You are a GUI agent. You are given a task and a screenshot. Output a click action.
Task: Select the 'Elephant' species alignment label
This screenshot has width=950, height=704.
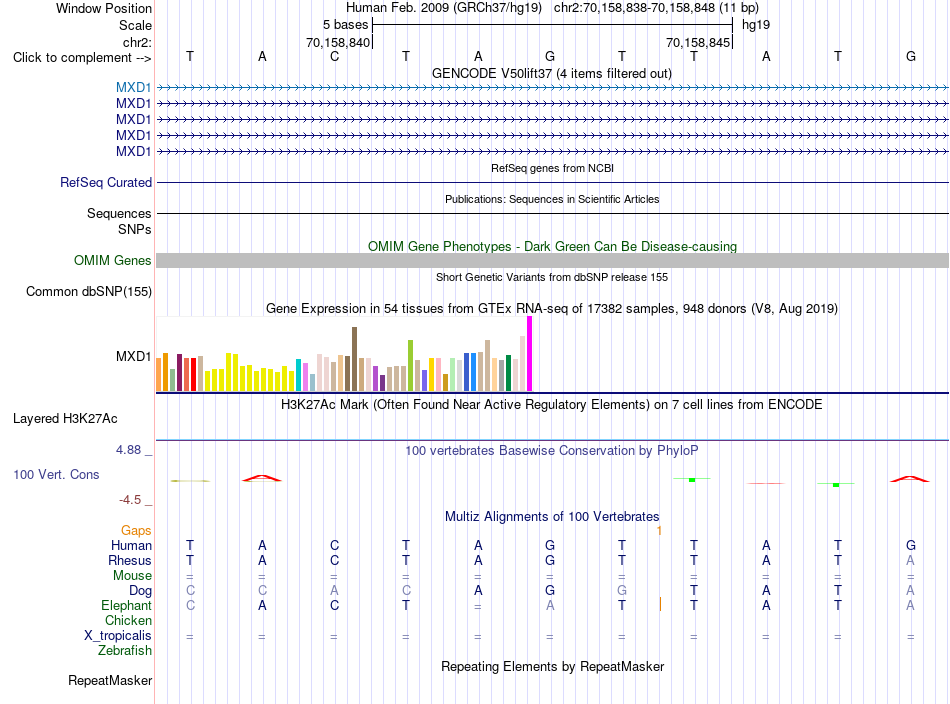click(x=126, y=606)
